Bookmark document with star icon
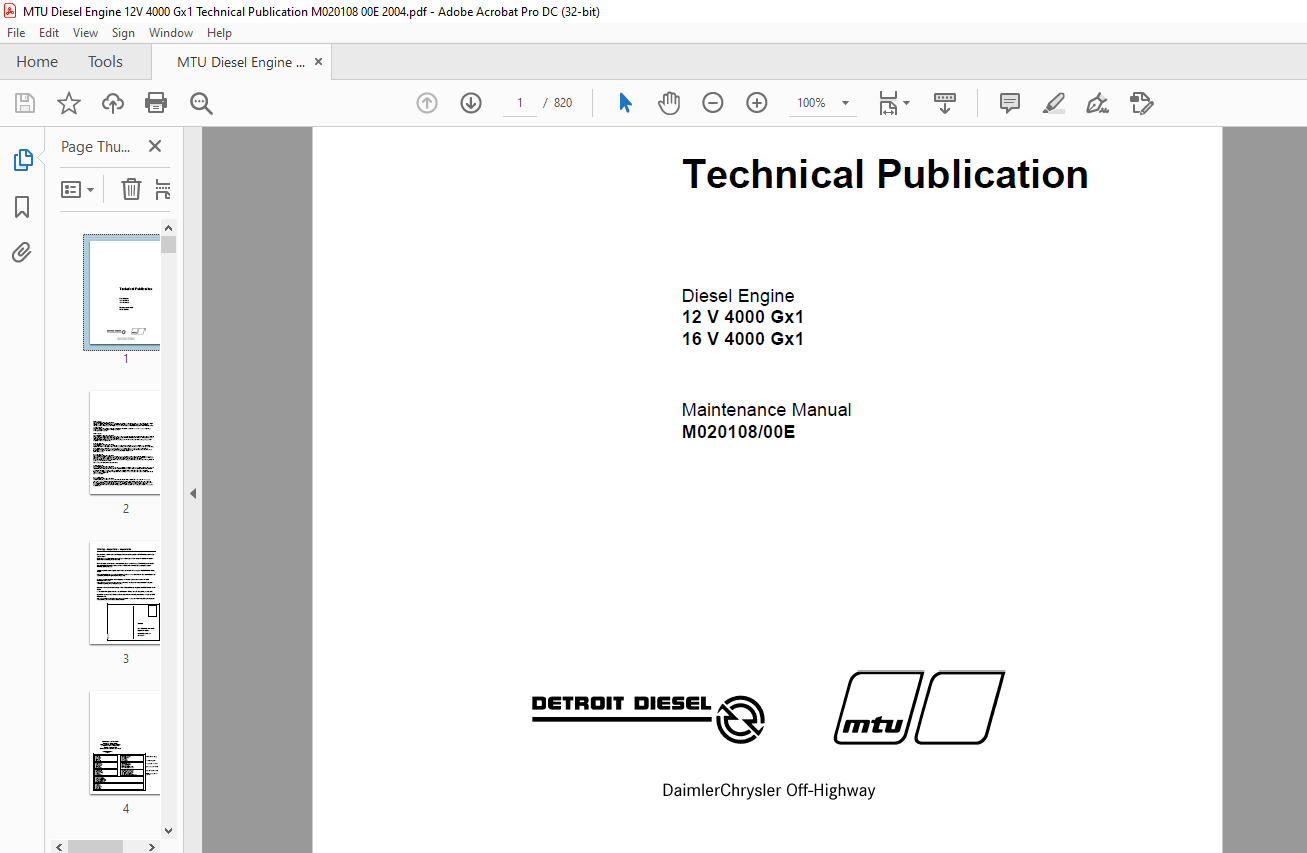Image resolution: width=1307 pixels, height=853 pixels. (x=68, y=103)
